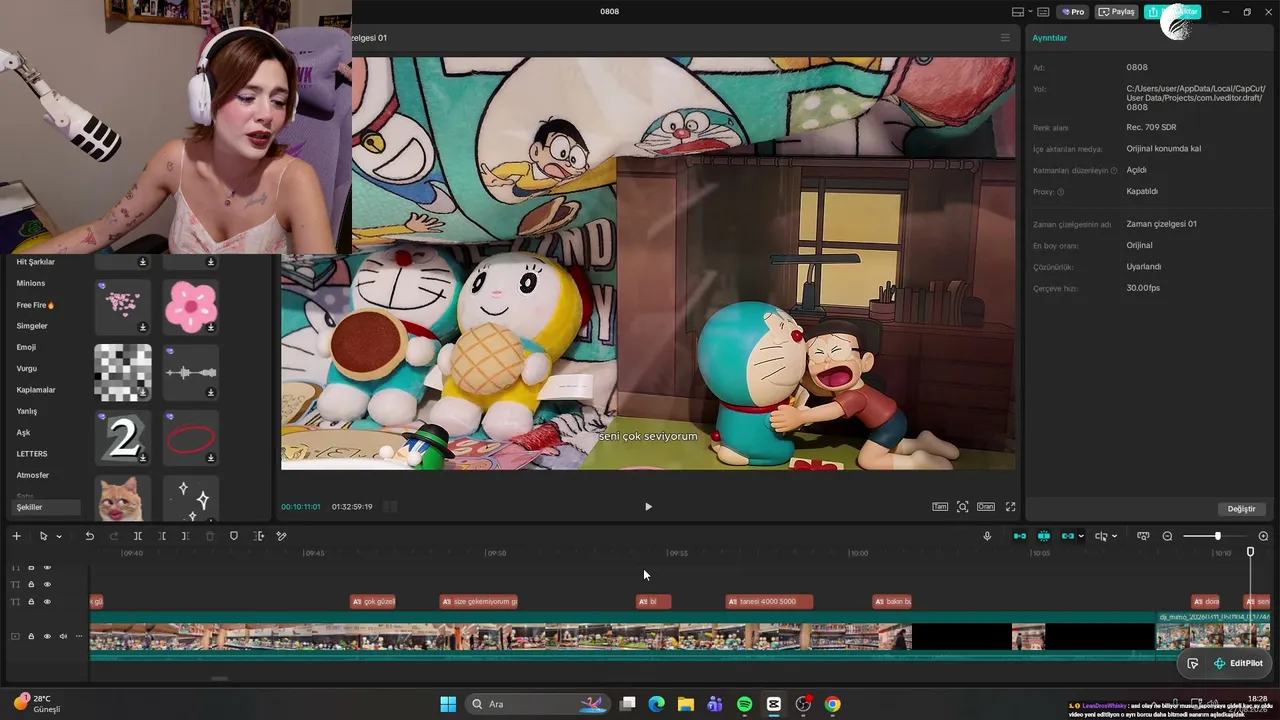Select the 'Minions' sticker category

point(31,283)
